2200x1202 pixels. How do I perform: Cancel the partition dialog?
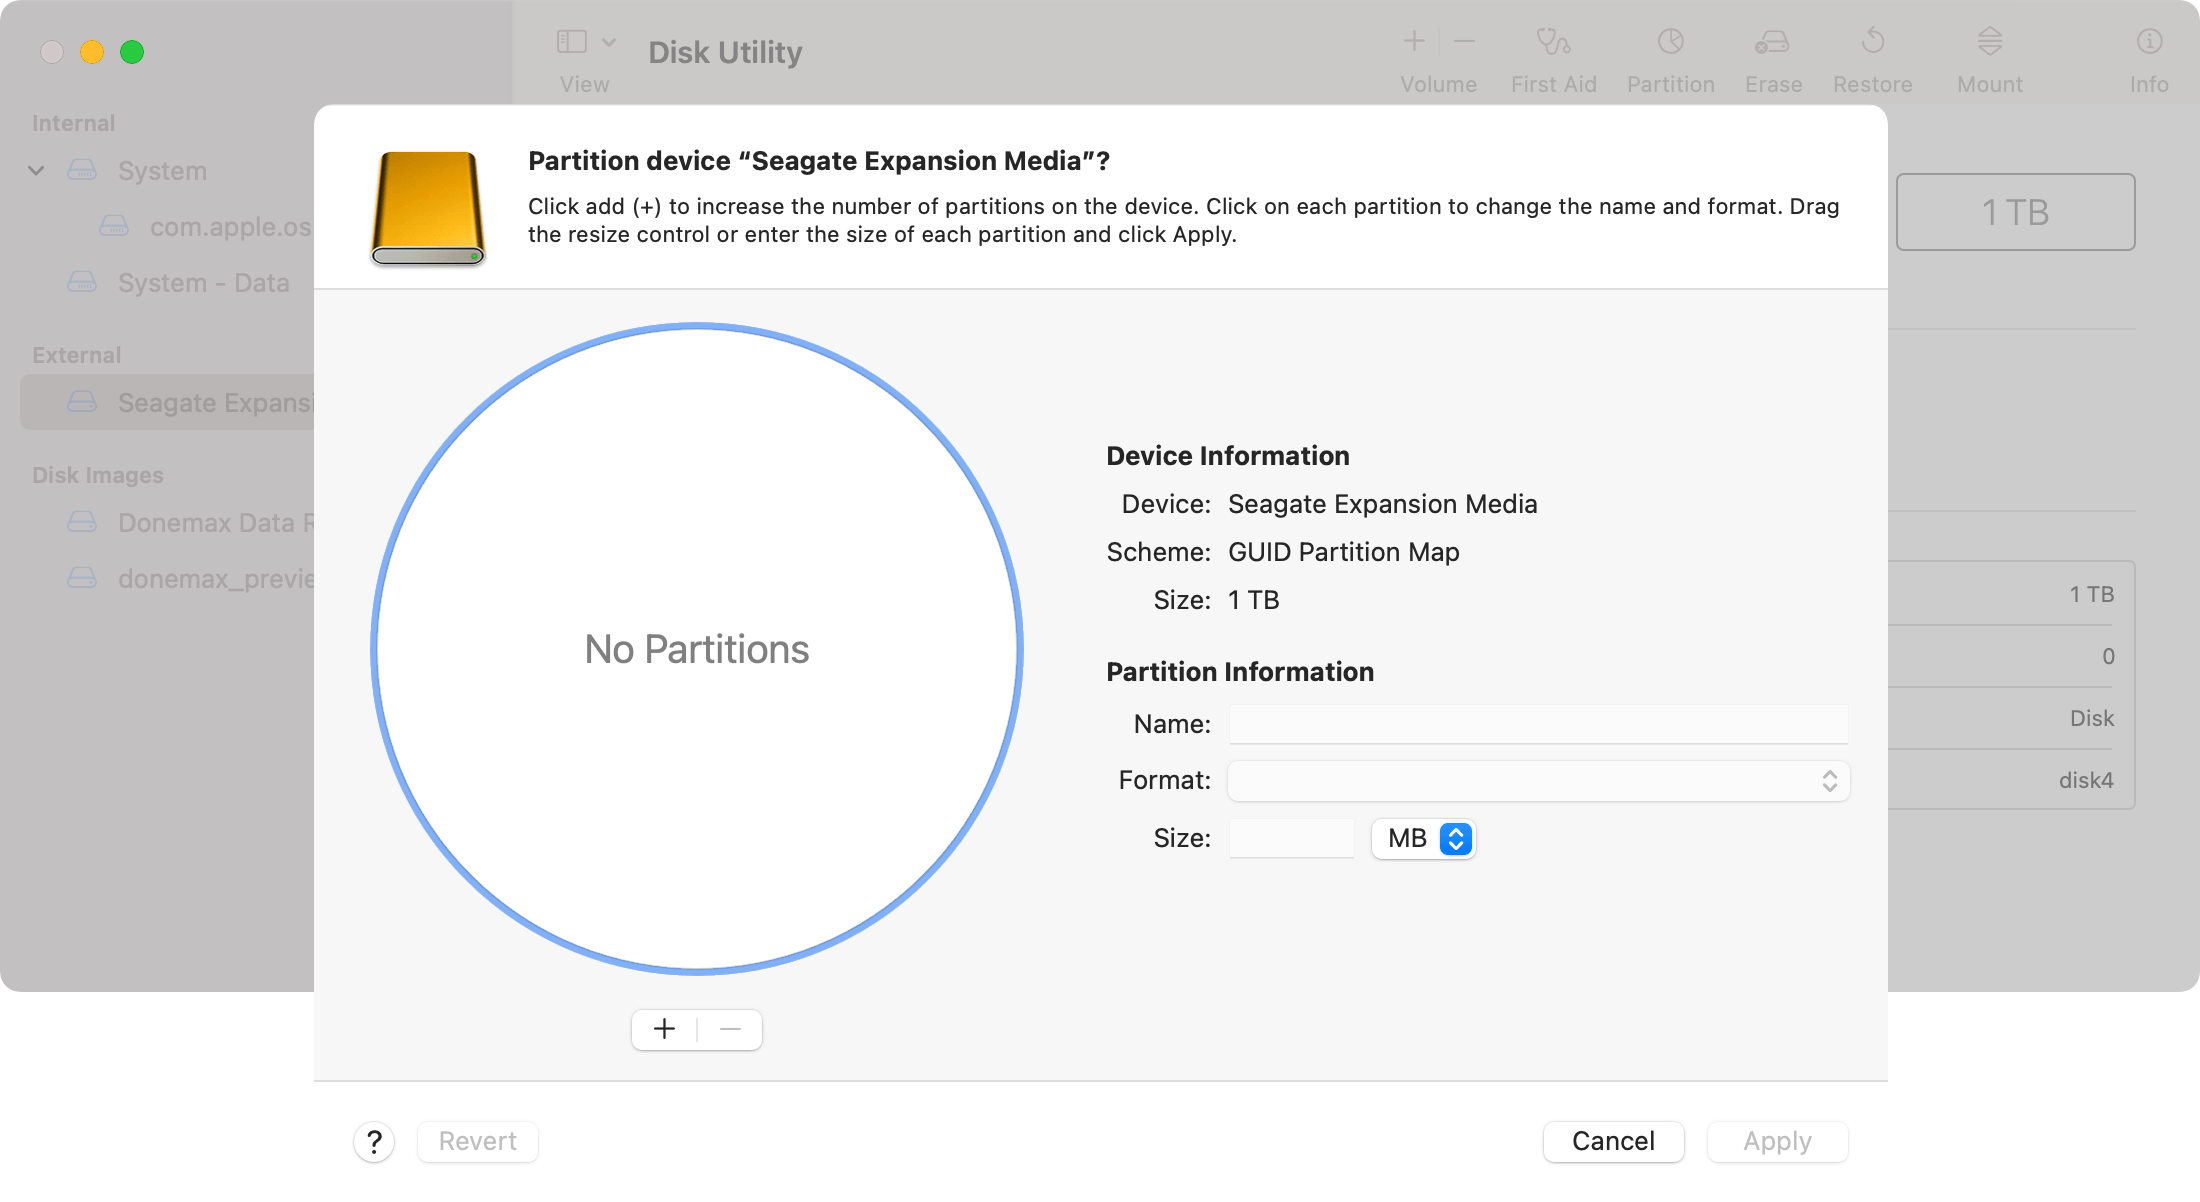point(1612,1140)
